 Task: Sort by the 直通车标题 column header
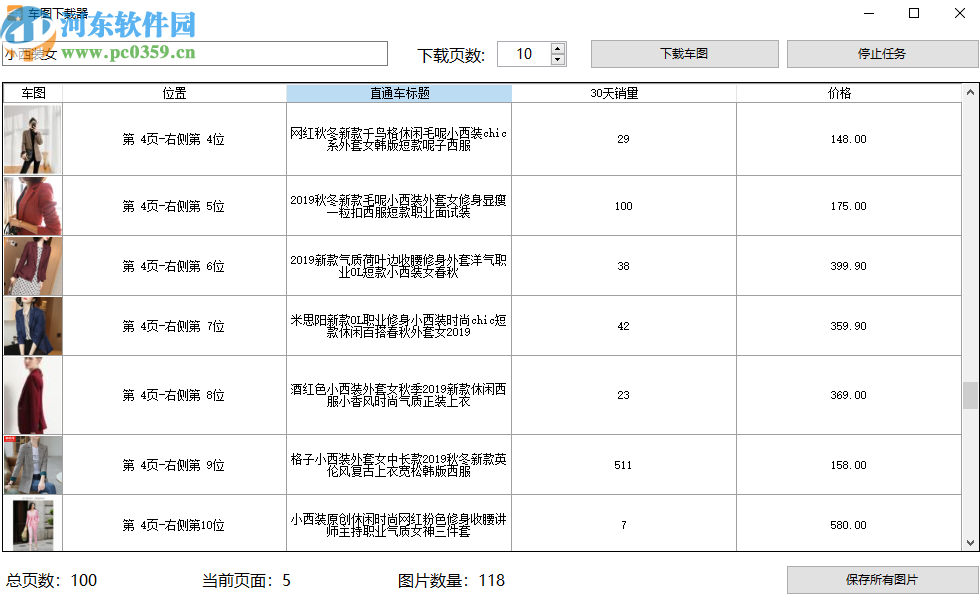tap(399, 93)
